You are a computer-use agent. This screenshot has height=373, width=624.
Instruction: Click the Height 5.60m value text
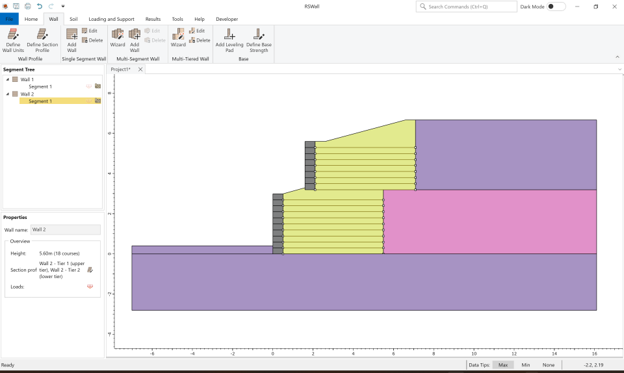click(x=59, y=253)
